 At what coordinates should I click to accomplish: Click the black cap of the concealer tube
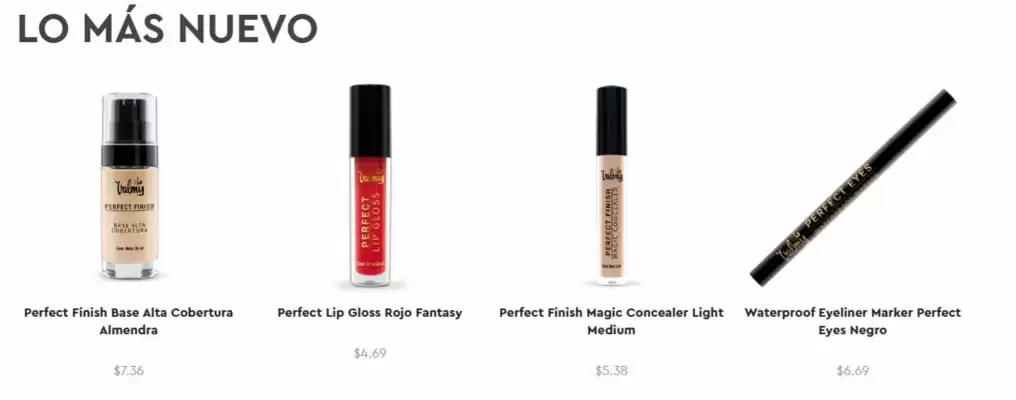(612, 120)
